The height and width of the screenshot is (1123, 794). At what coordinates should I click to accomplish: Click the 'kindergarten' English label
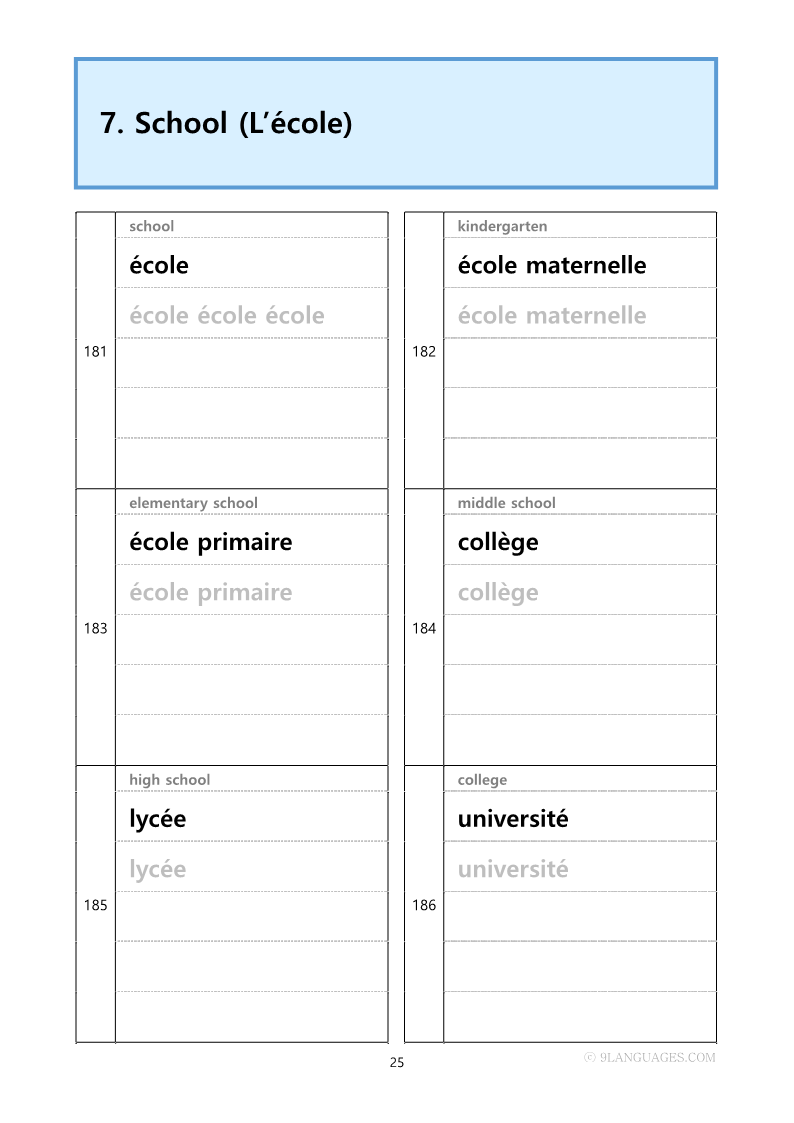click(x=502, y=226)
